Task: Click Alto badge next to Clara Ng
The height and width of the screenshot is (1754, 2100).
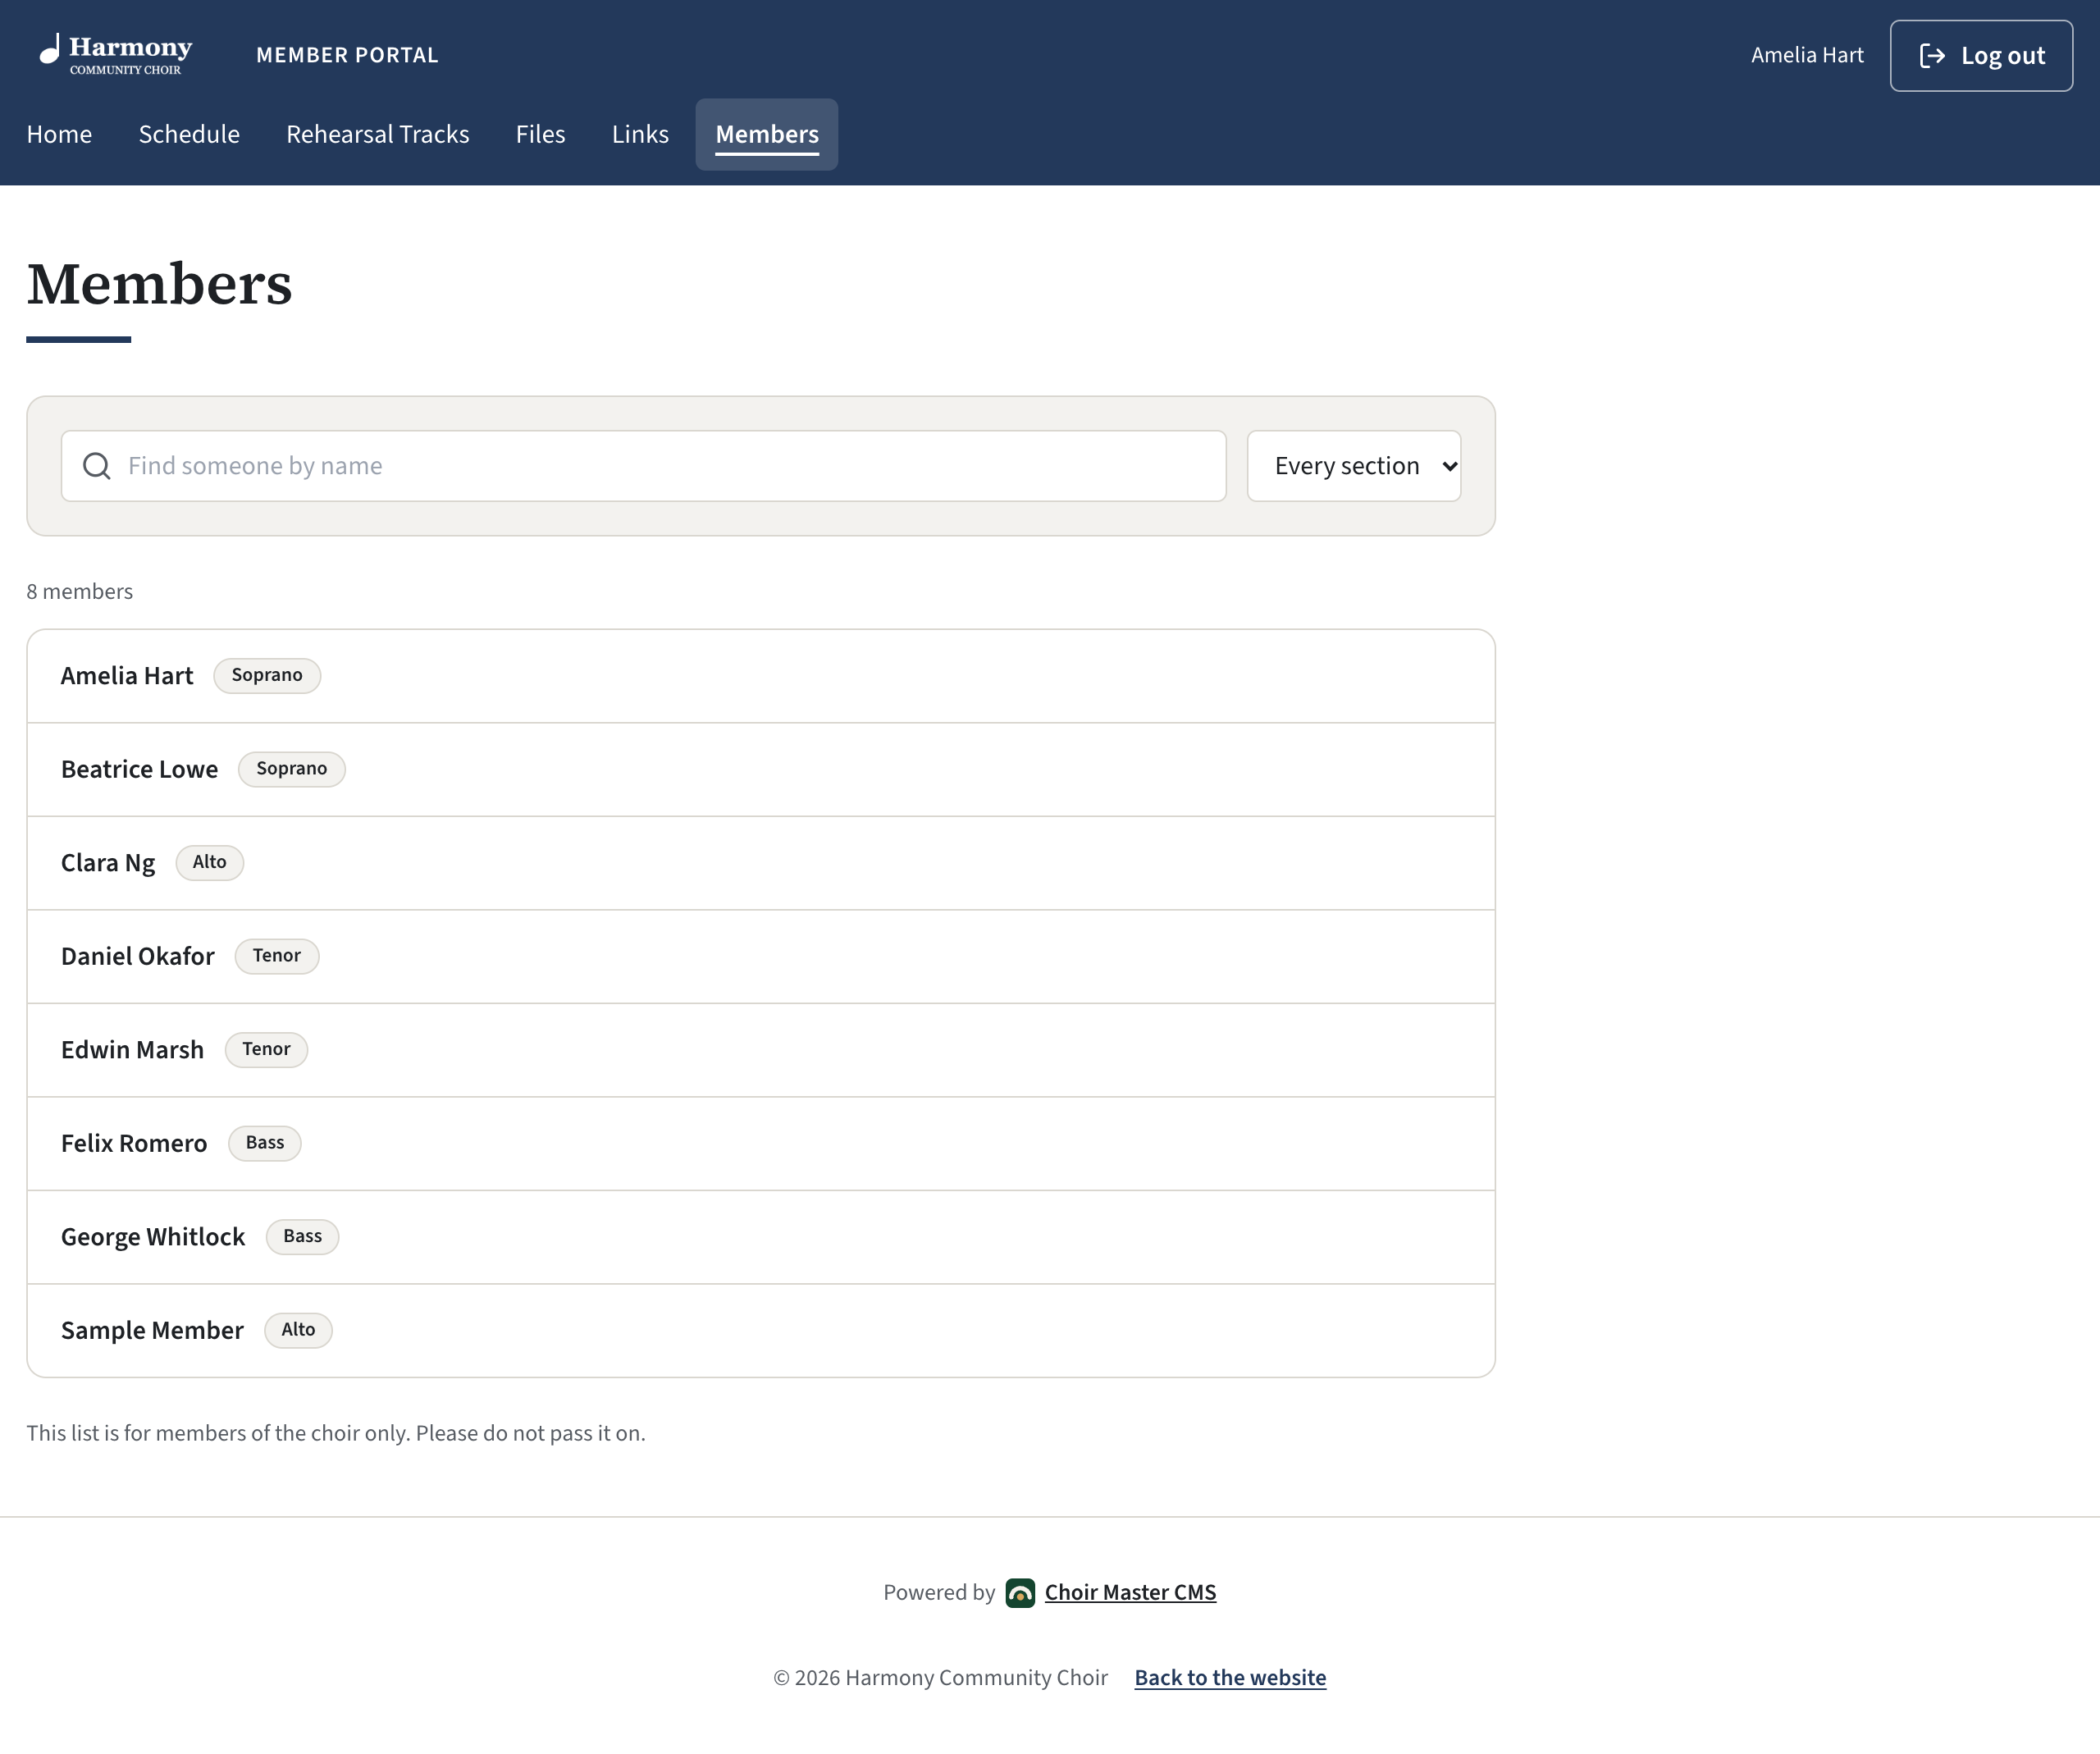Action: pyautogui.click(x=210, y=862)
